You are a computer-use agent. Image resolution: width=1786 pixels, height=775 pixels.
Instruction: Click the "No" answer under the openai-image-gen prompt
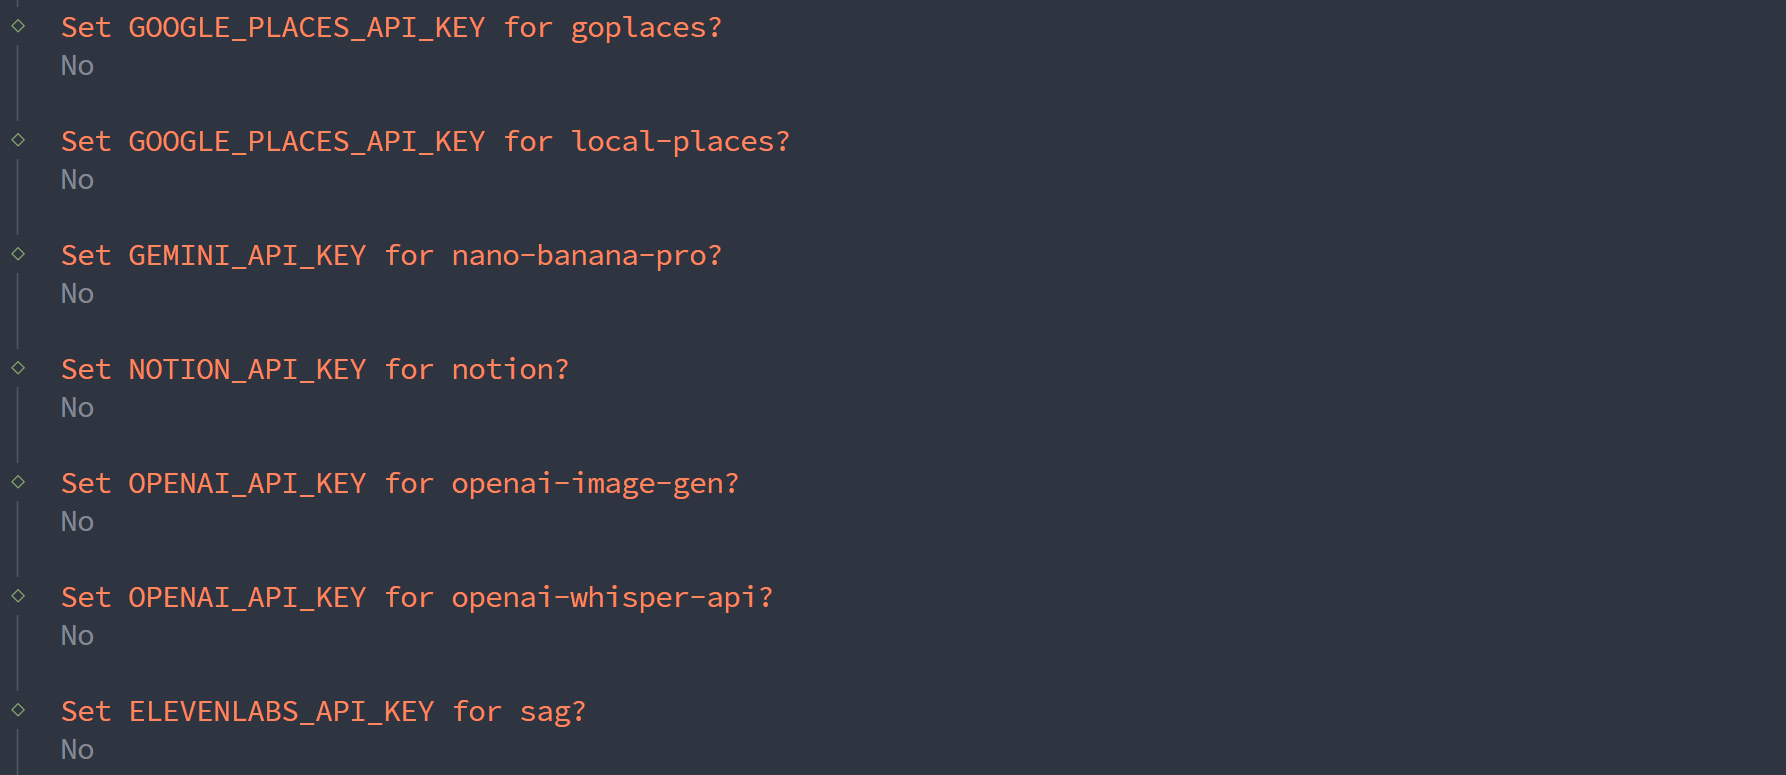click(x=77, y=522)
